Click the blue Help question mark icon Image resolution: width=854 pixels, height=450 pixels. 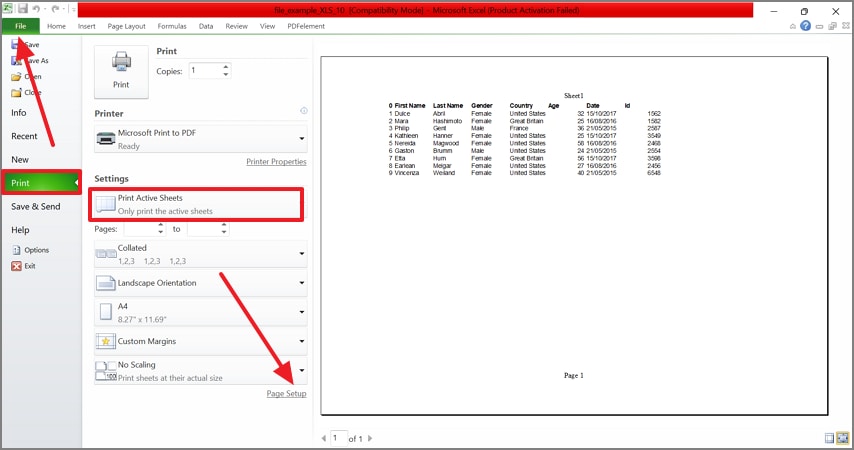806,26
